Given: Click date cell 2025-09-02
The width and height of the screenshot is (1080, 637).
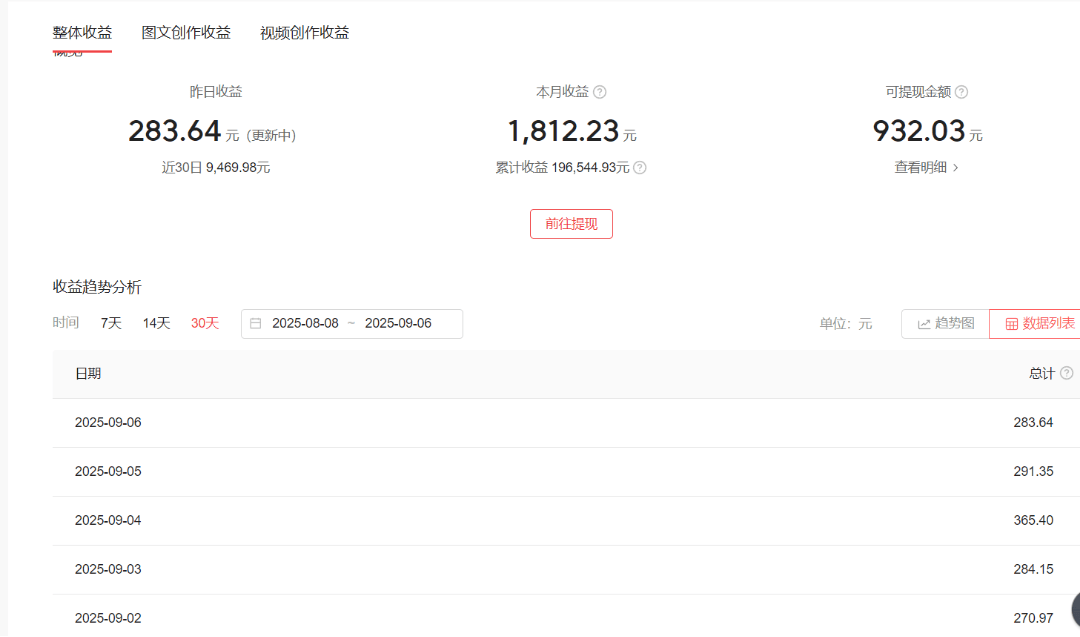Looking at the screenshot, I should (108, 618).
